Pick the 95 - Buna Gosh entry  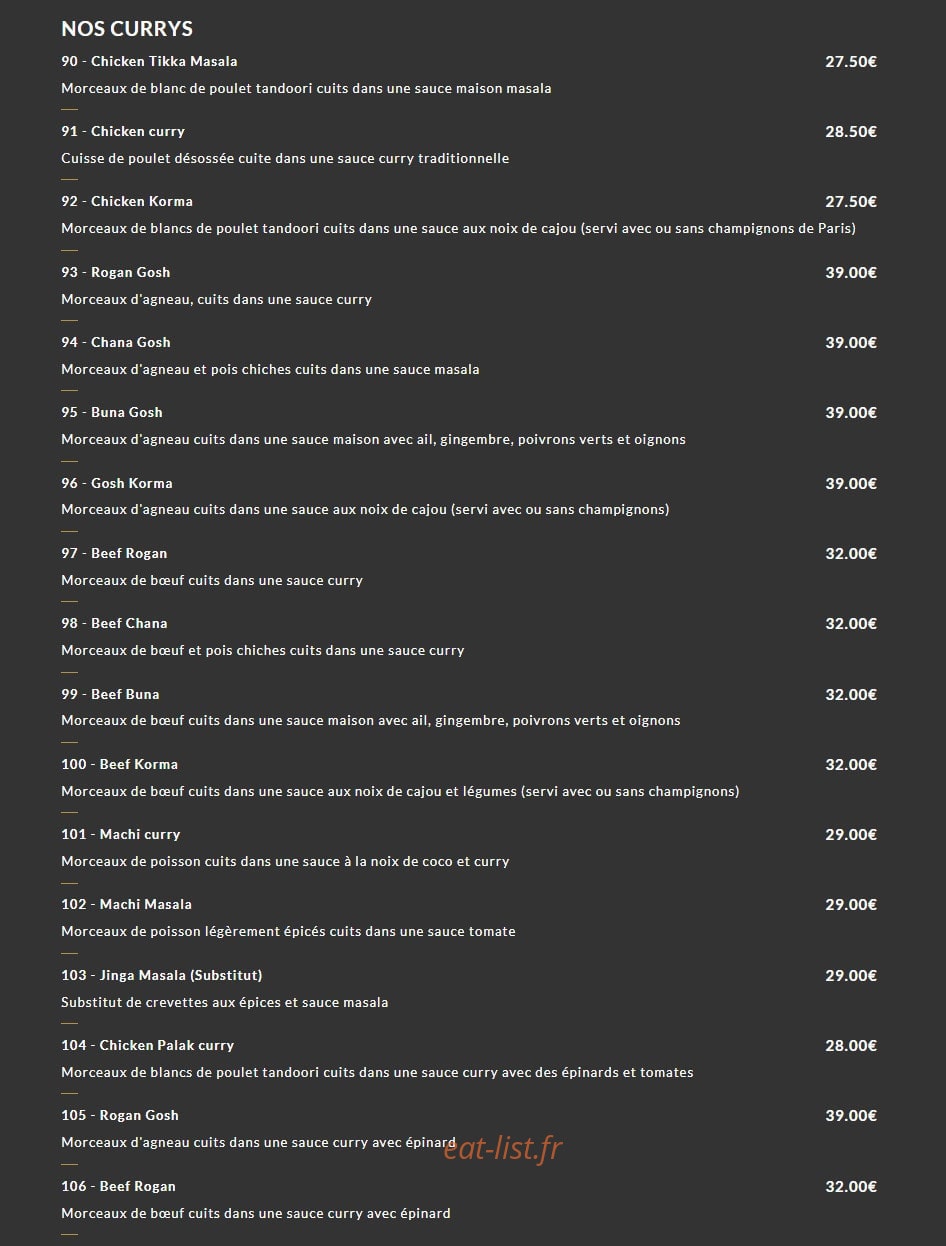point(112,412)
